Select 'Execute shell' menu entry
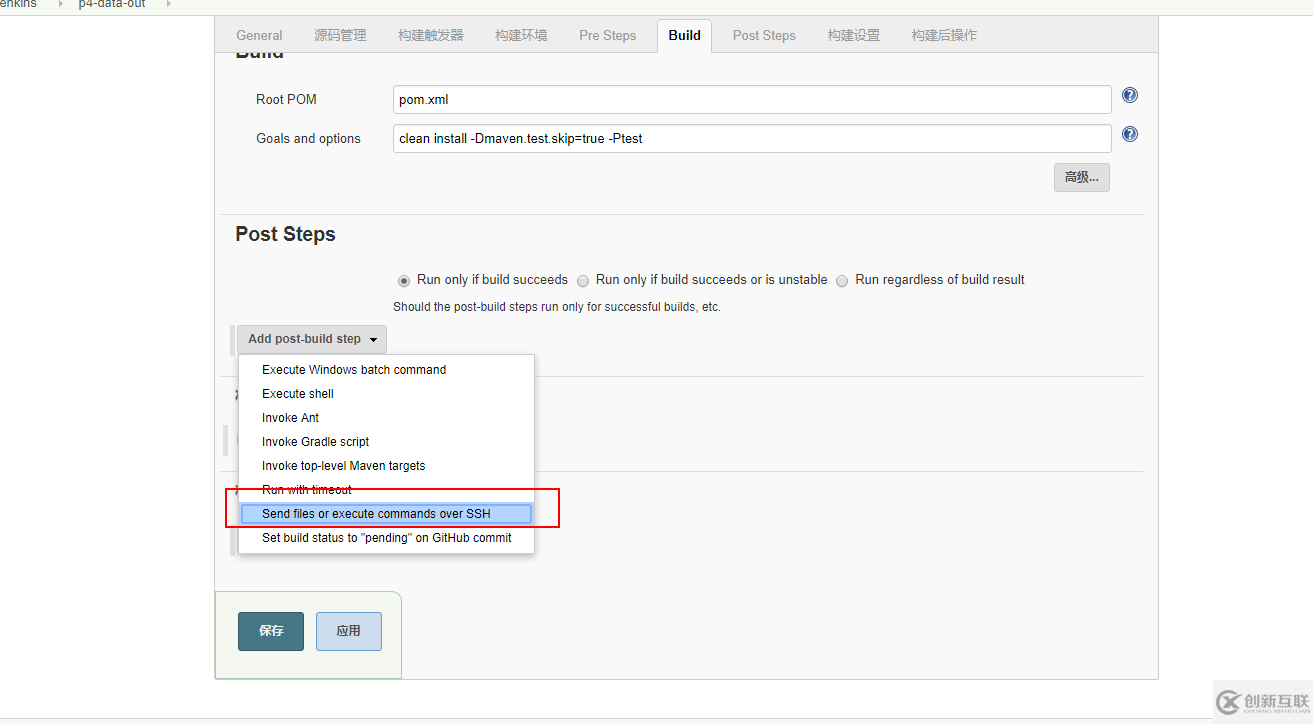1313x724 pixels. click(x=386, y=394)
